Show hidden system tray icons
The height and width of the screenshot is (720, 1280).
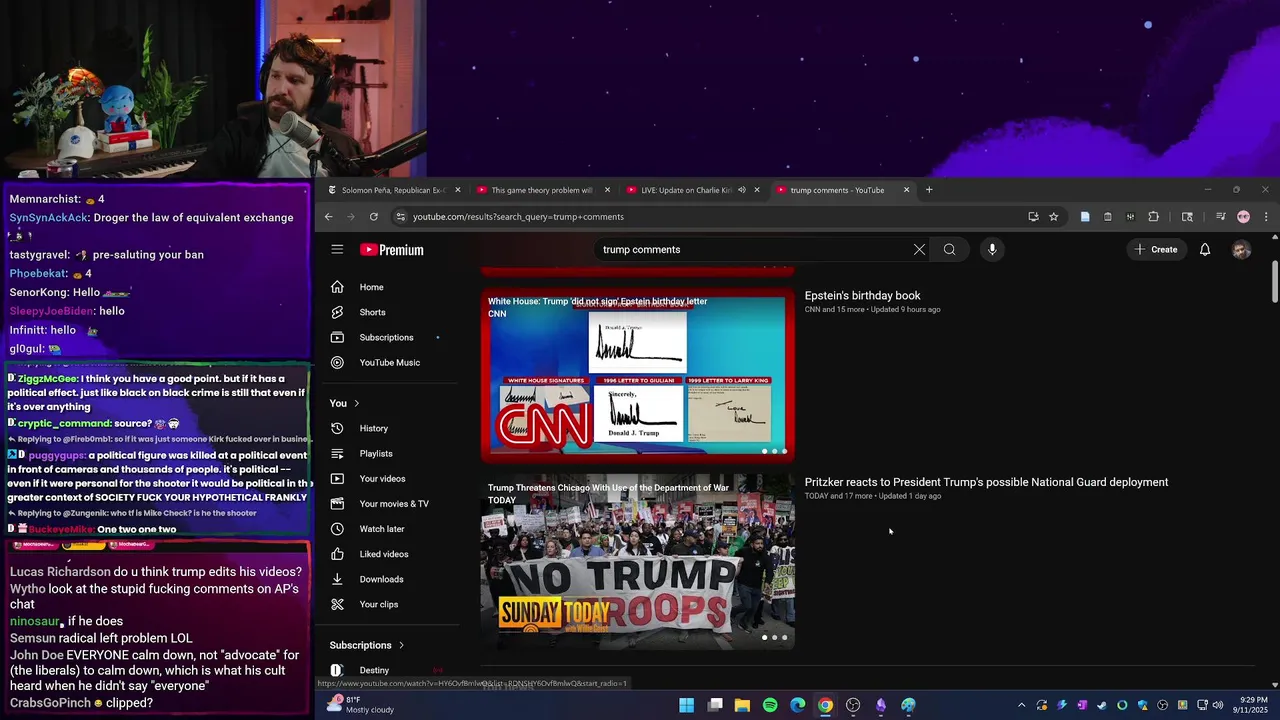(1021, 705)
